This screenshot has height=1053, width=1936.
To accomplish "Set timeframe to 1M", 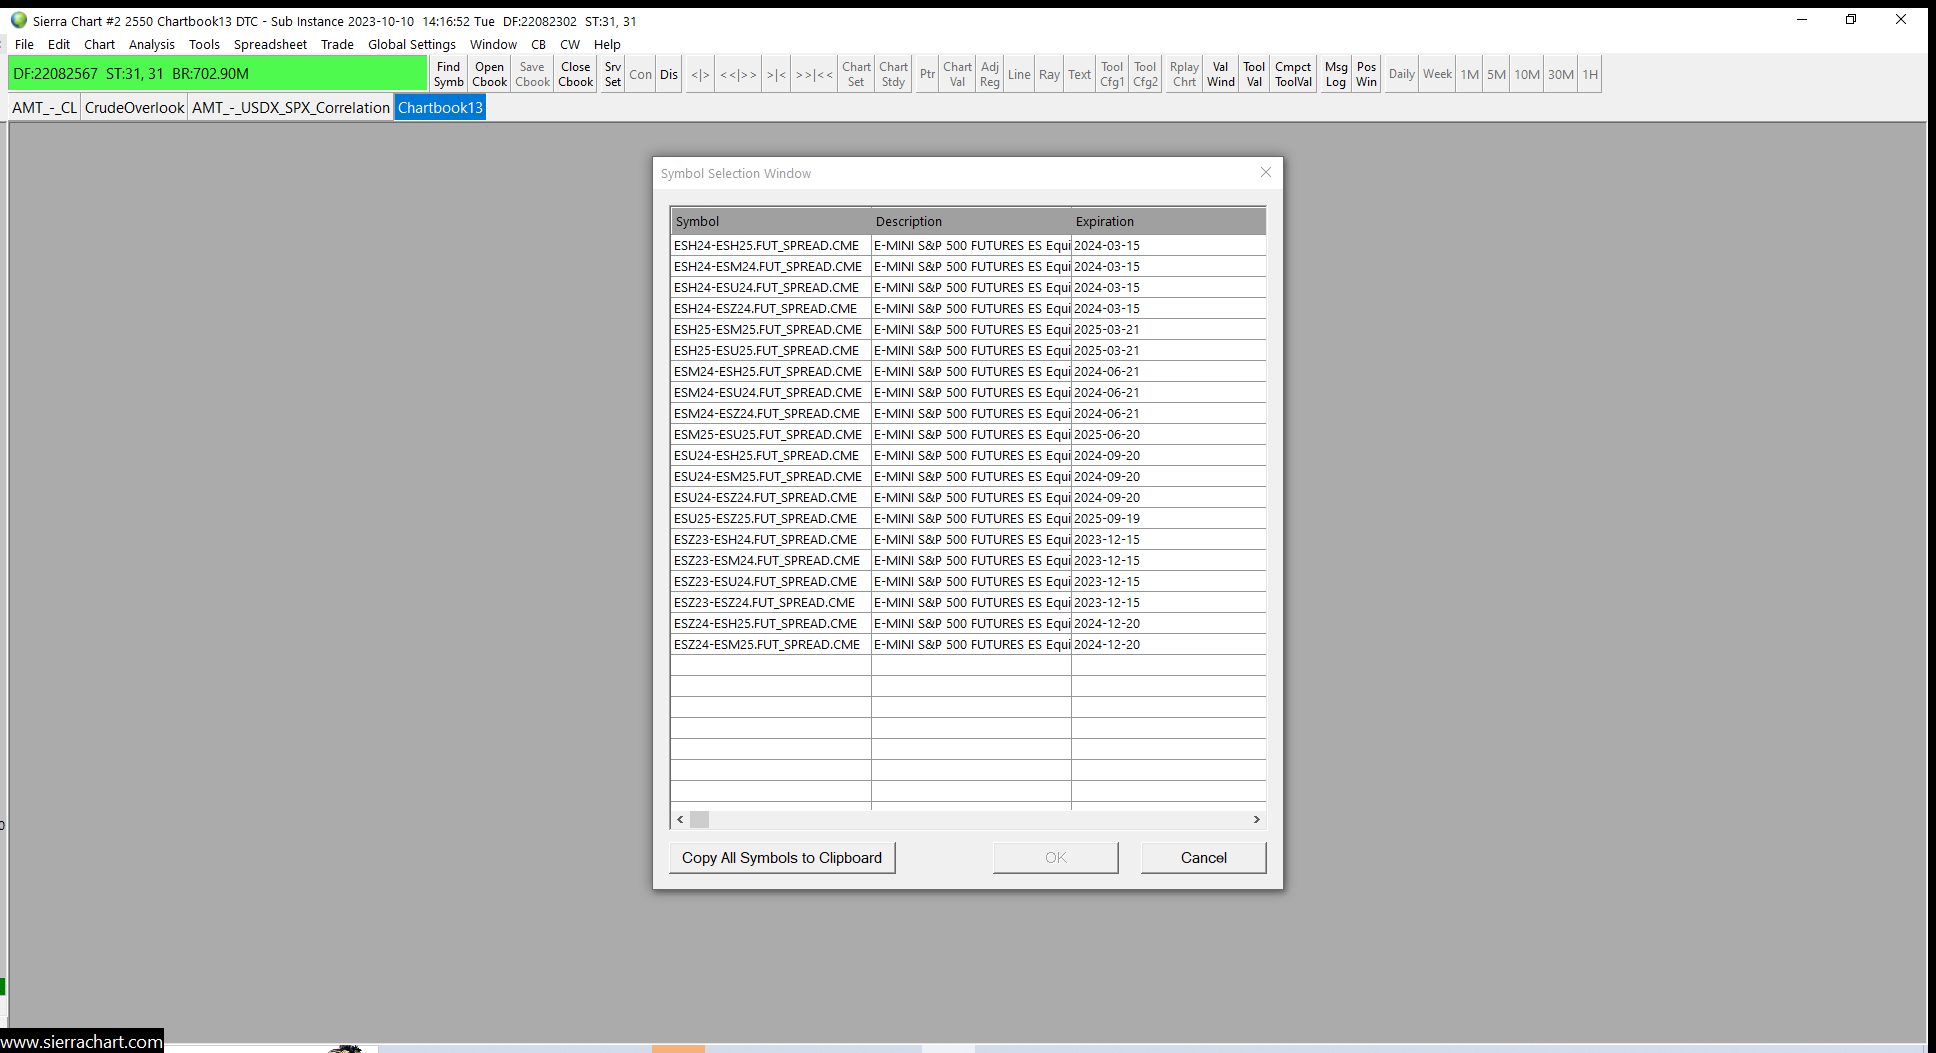I will click(x=1470, y=74).
